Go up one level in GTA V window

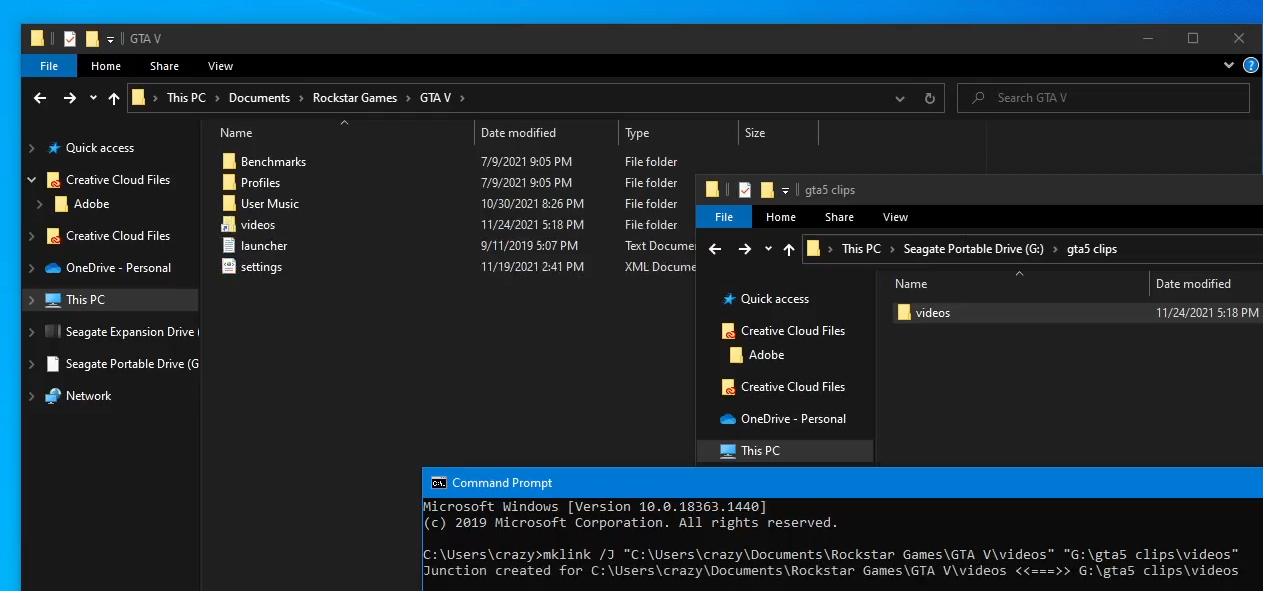pos(114,98)
